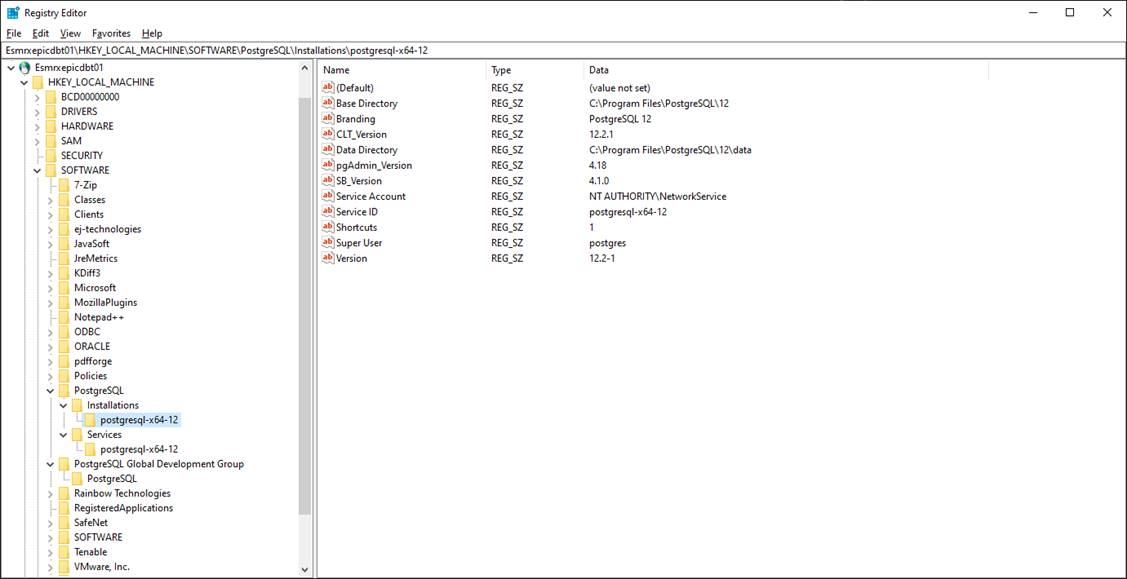Click the folder icon for pdfforge key
The image size is (1127, 579).
[x=64, y=361]
